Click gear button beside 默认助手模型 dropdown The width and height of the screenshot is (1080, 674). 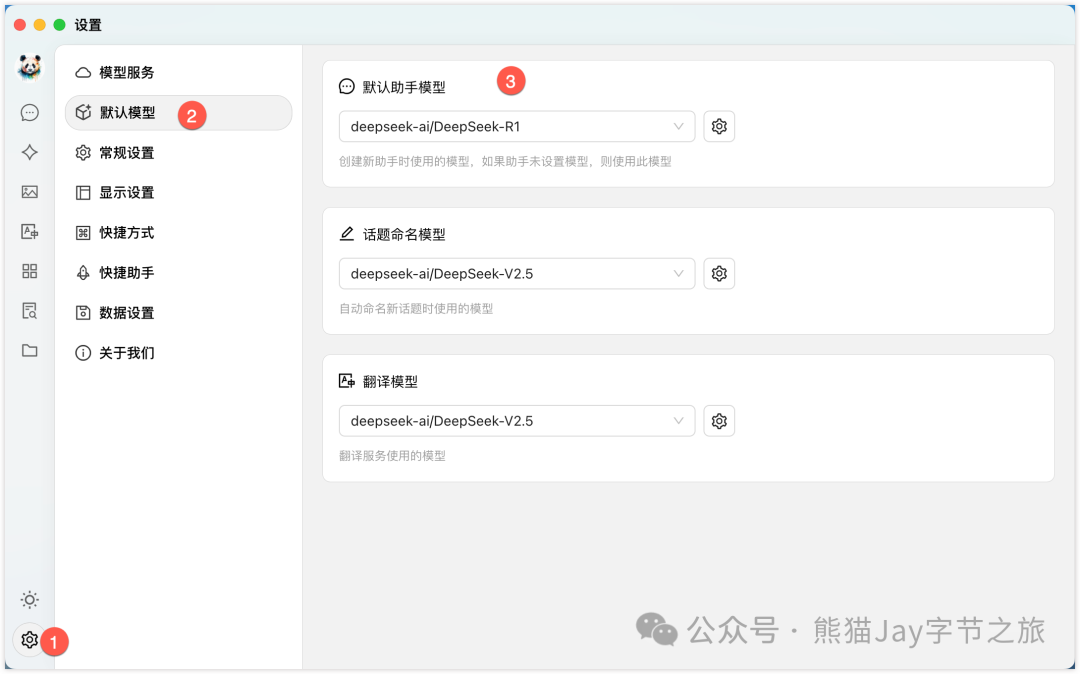click(x=719, y=127)
